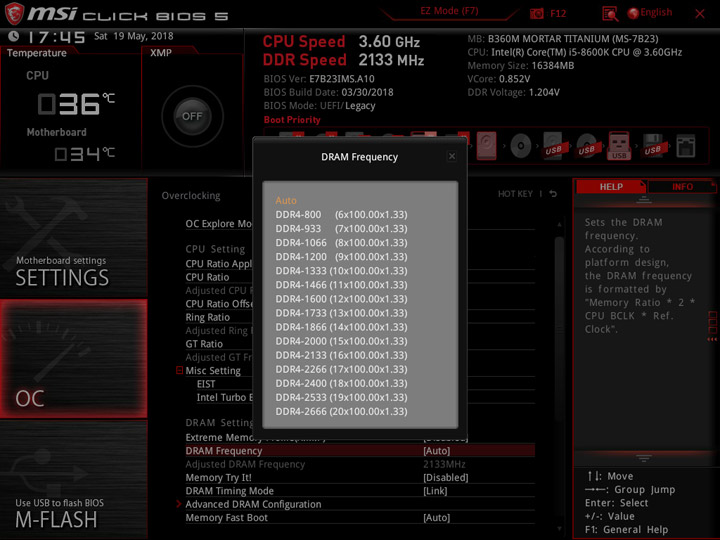Select the USB key boot device icon
Viewport: 720px width, 540px height.
619,146
